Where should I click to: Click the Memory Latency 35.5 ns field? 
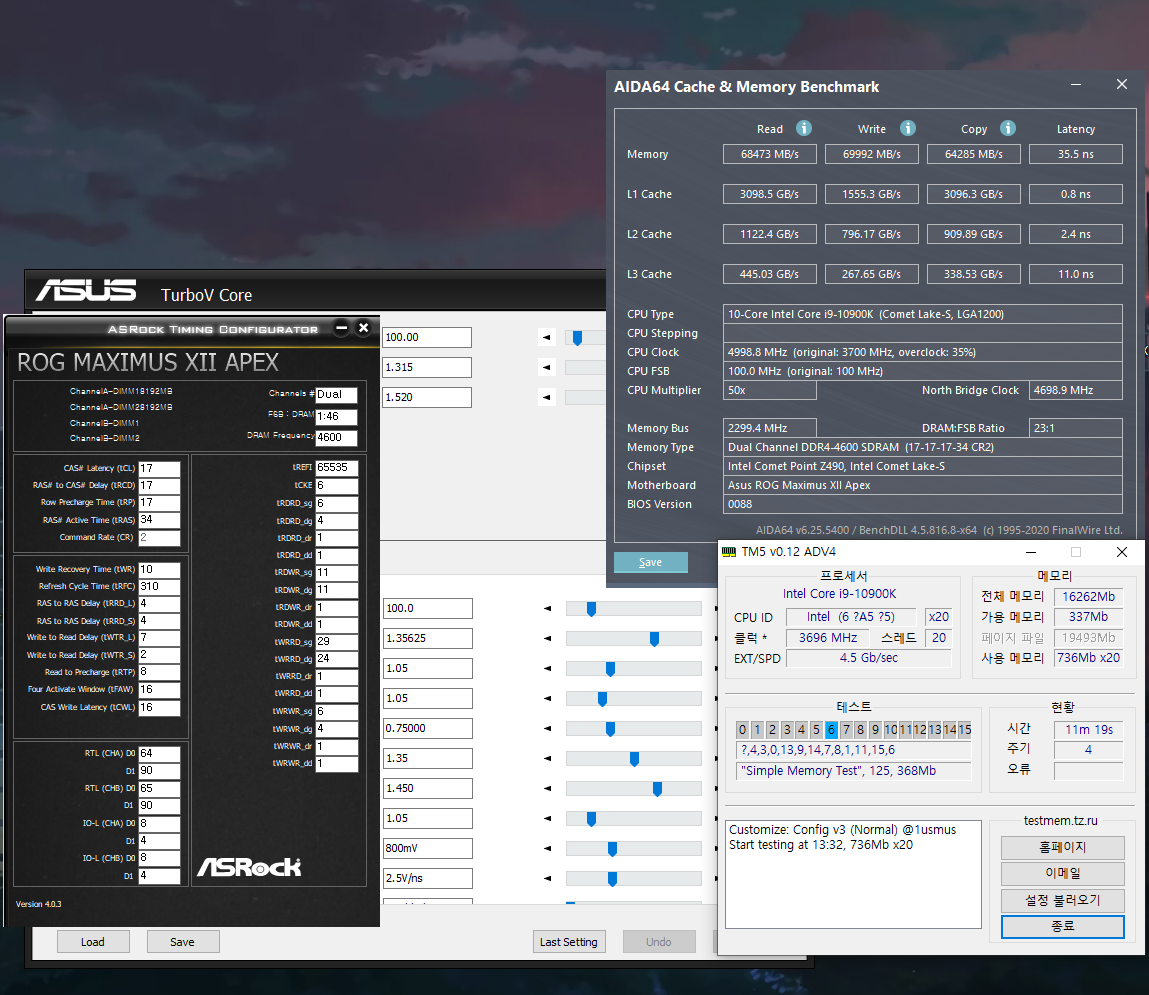click(1076, 154)
